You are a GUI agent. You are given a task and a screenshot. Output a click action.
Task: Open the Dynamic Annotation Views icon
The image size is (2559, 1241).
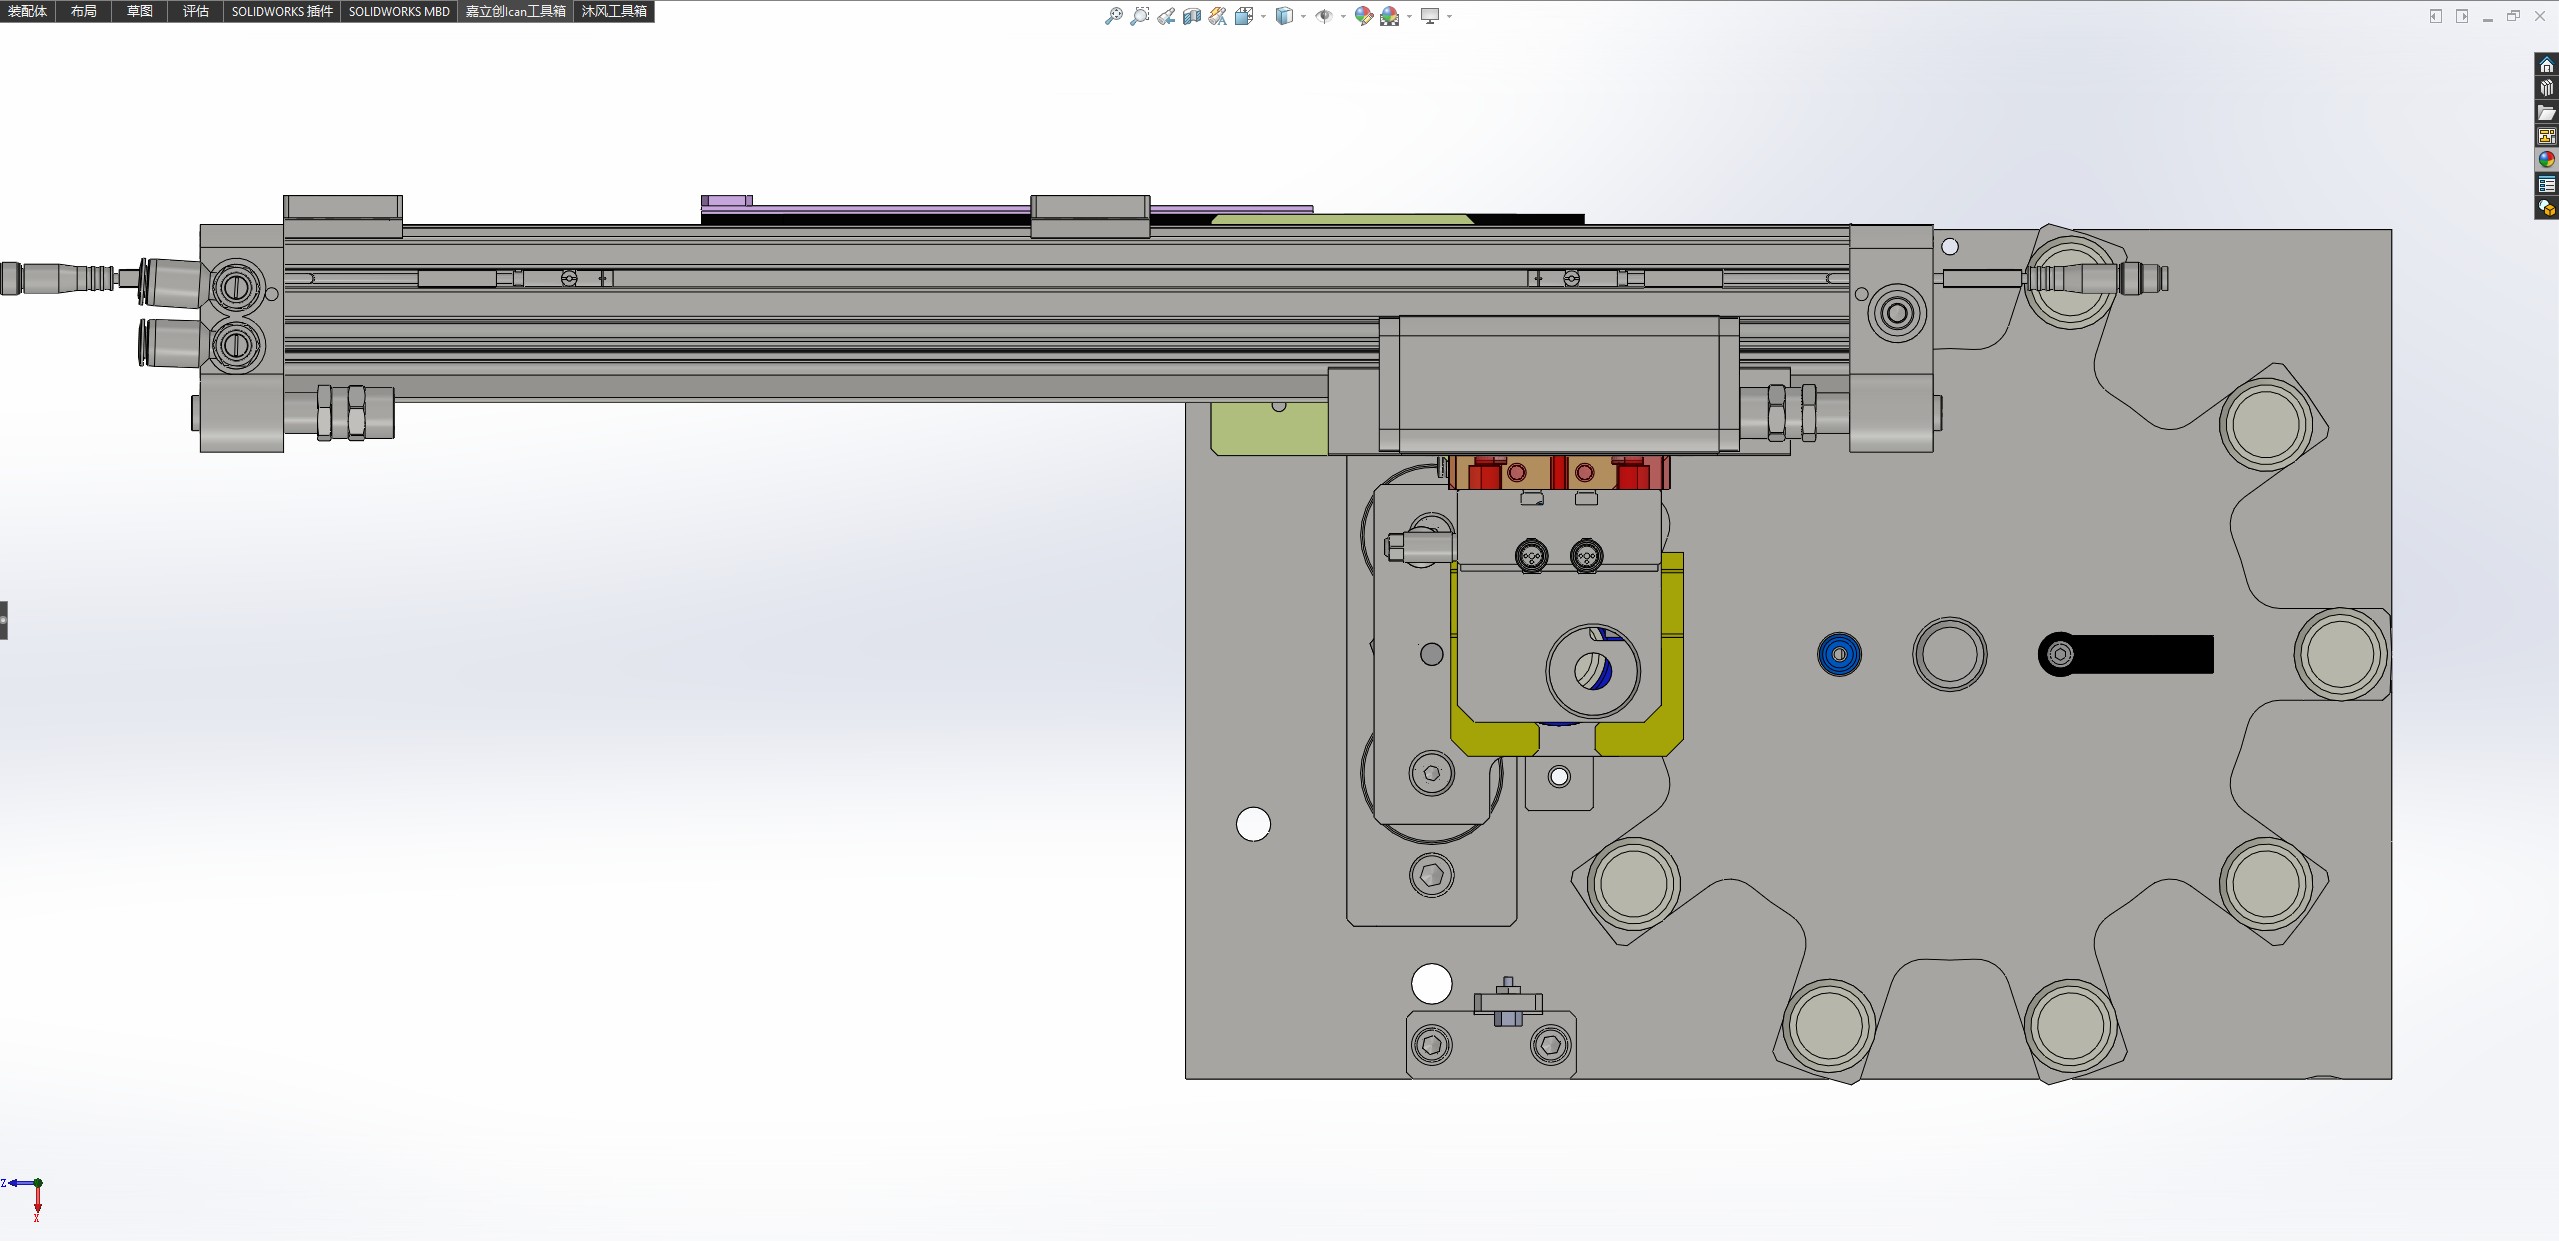pyautogui.click(x=1217, y=16)
